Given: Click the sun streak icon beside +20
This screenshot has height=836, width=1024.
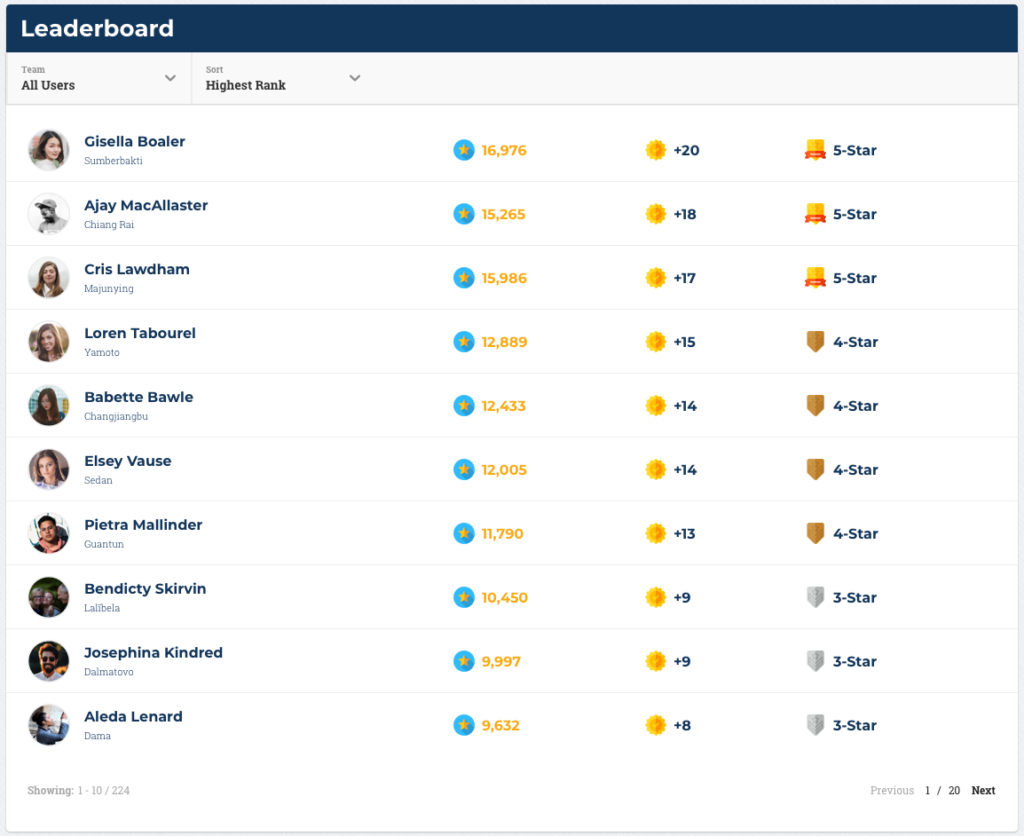Looking at the screenshot, I should tap(656, 150).
